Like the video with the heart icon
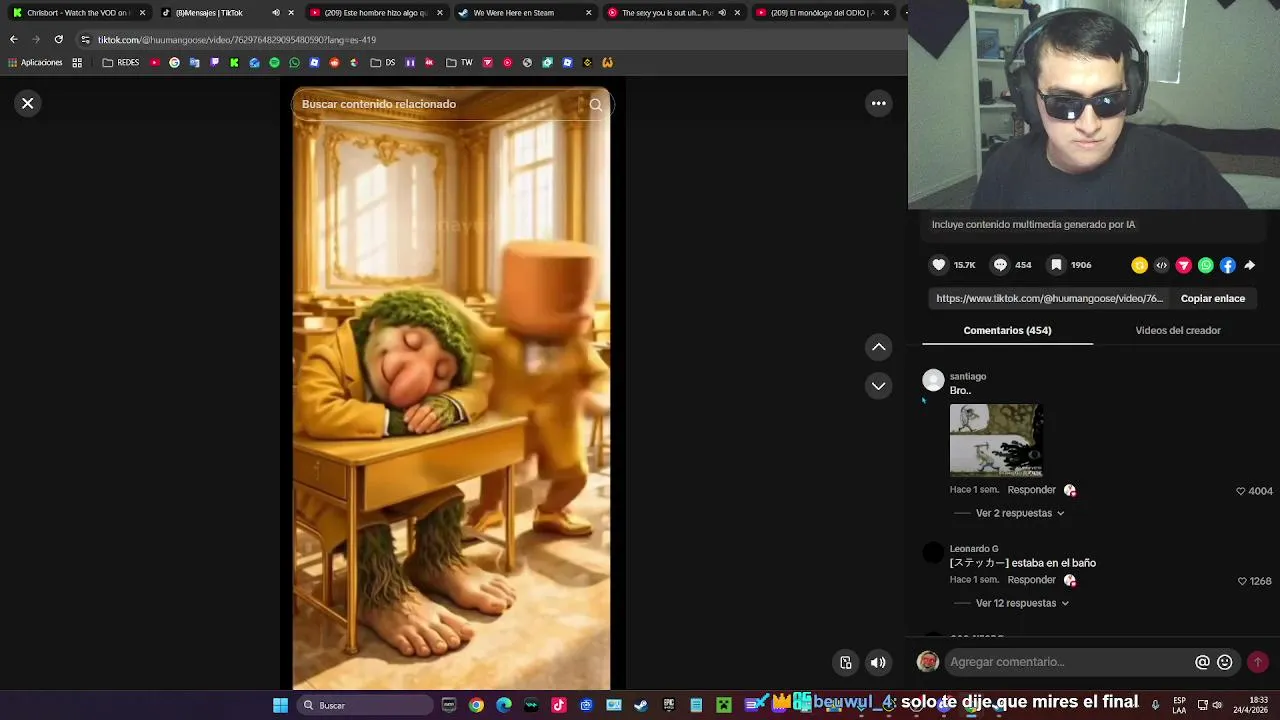The image size is (1280, 720). [x=939, y=265]
